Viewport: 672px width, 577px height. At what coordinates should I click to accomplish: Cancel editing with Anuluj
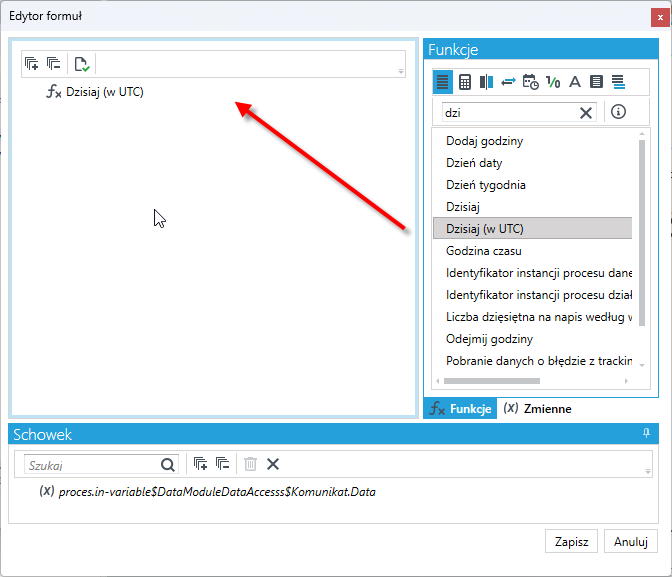coord(630,541)
